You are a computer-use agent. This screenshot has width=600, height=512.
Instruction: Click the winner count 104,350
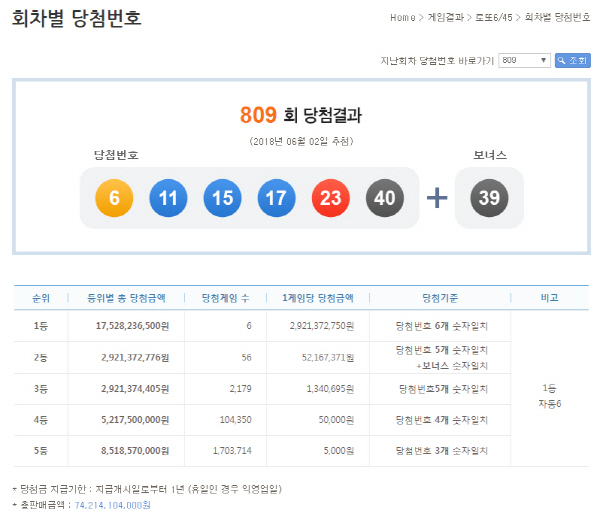click(235, 420)
